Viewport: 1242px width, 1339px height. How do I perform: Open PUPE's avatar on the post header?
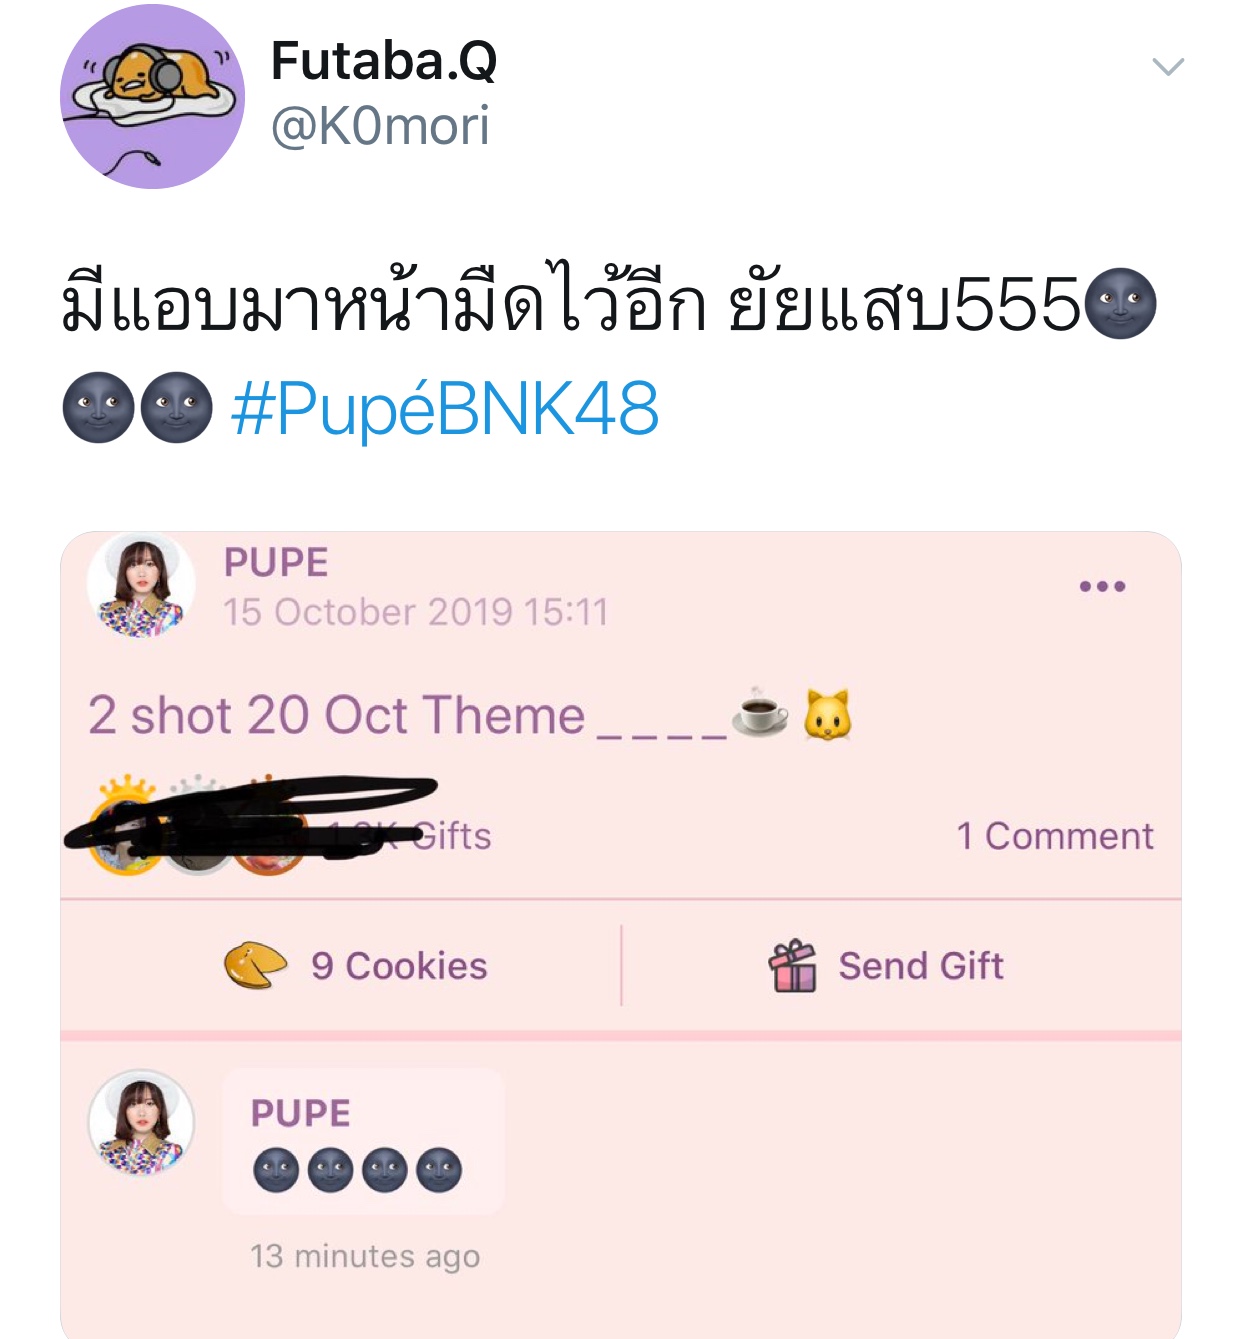tap(141, 585)
